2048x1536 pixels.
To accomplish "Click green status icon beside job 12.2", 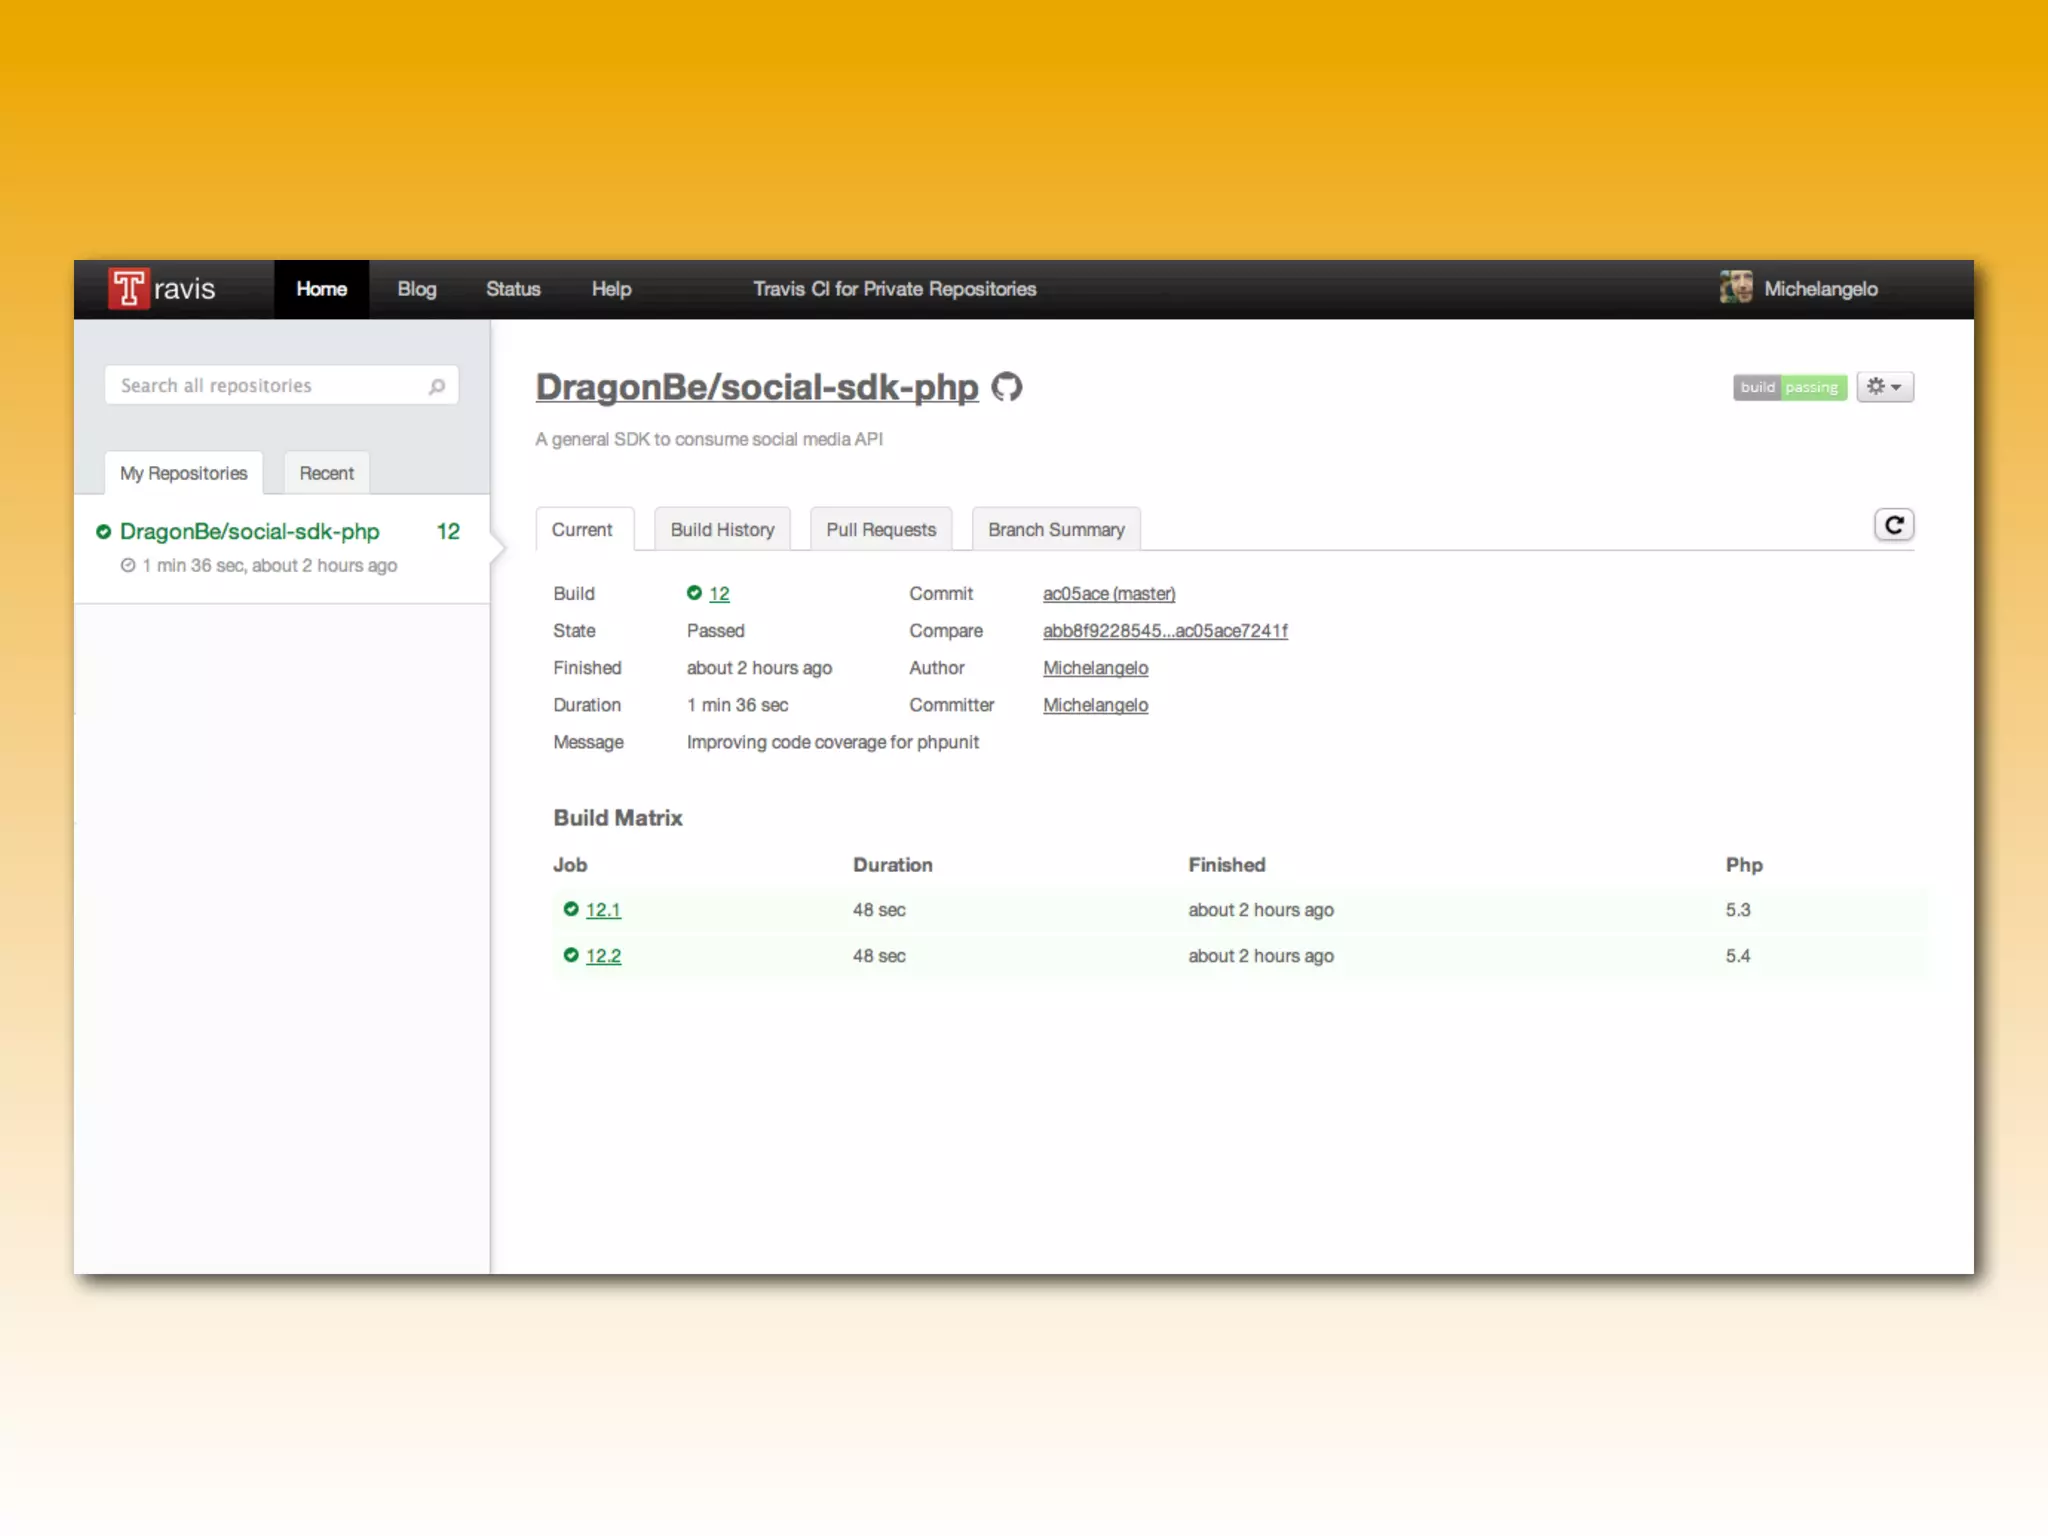I will 571,955.
